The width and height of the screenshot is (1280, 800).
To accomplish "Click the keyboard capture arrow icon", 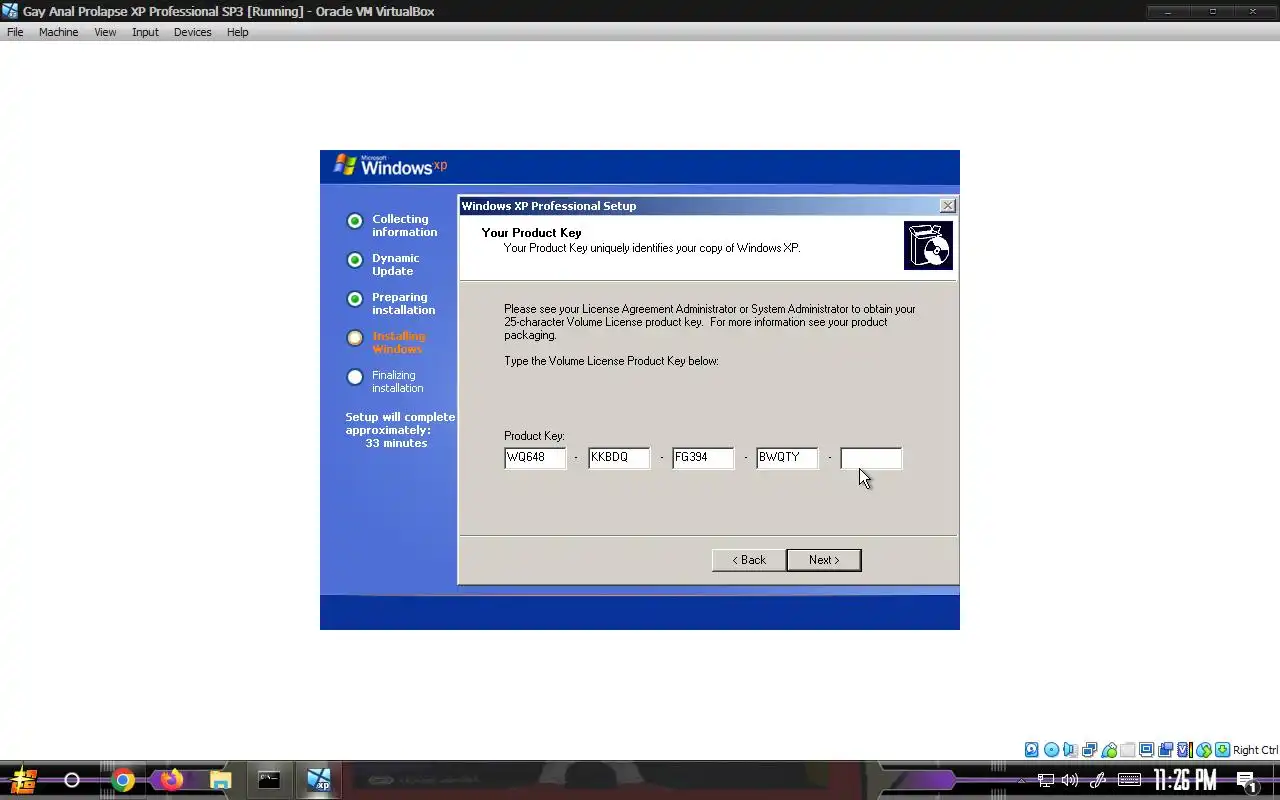I will [1222, 750].
